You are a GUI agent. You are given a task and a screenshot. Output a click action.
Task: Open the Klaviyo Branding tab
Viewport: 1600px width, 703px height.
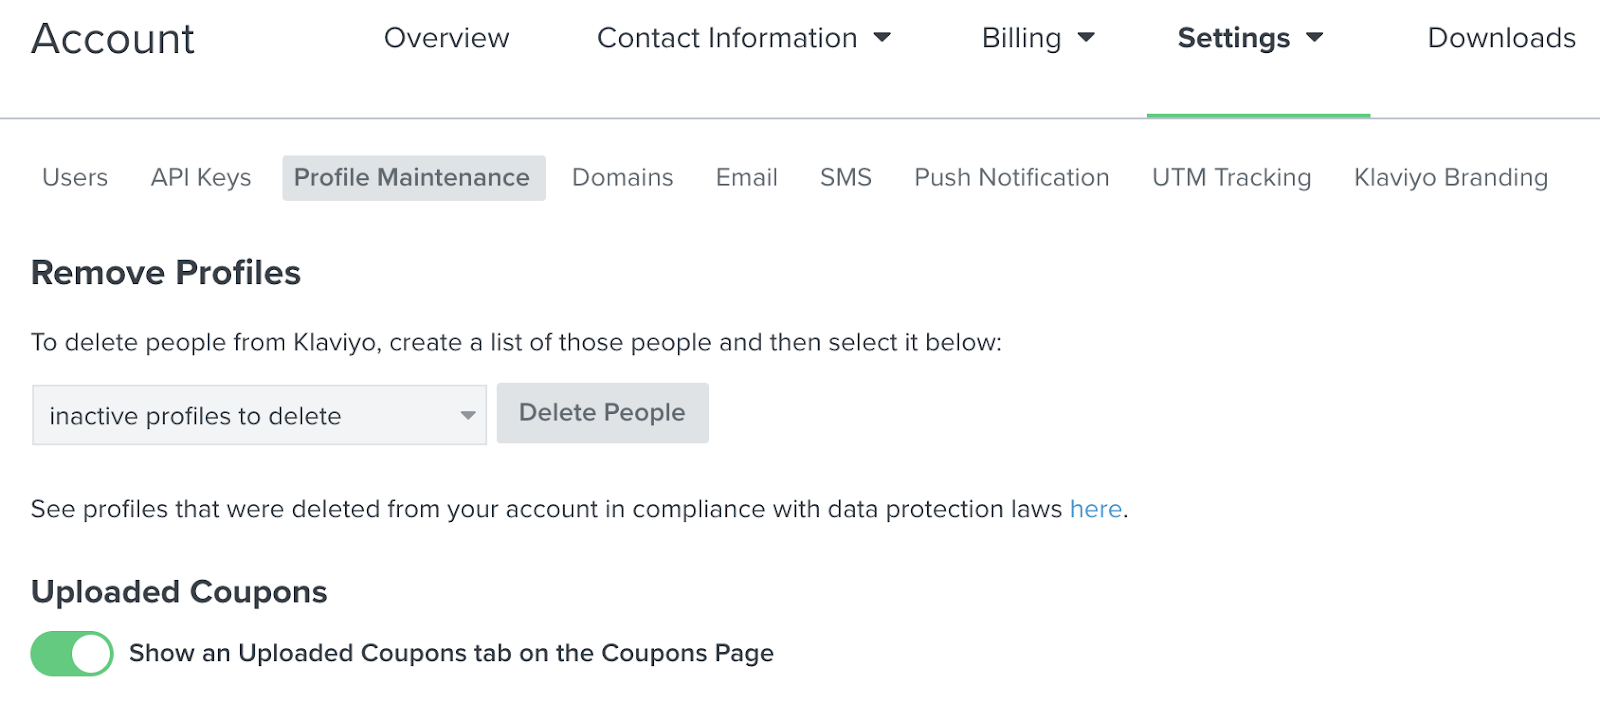[1450, 178]
